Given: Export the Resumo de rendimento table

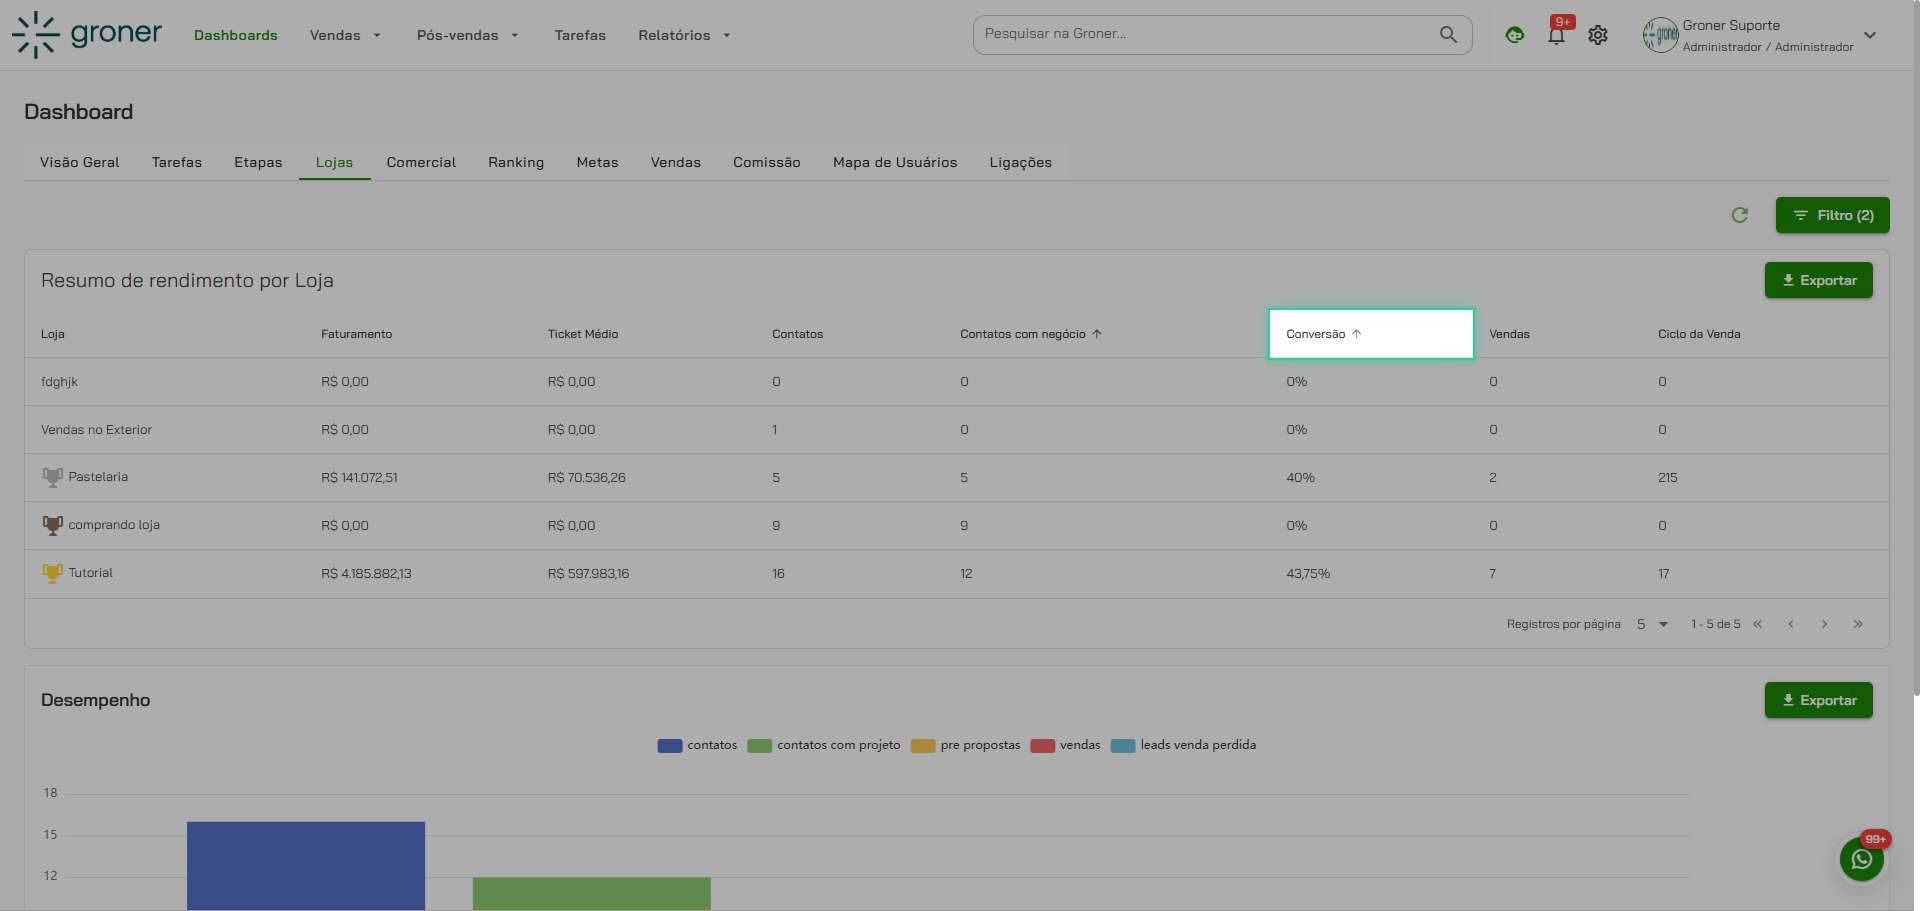Looking at the screenshot, I should 1818,280.
